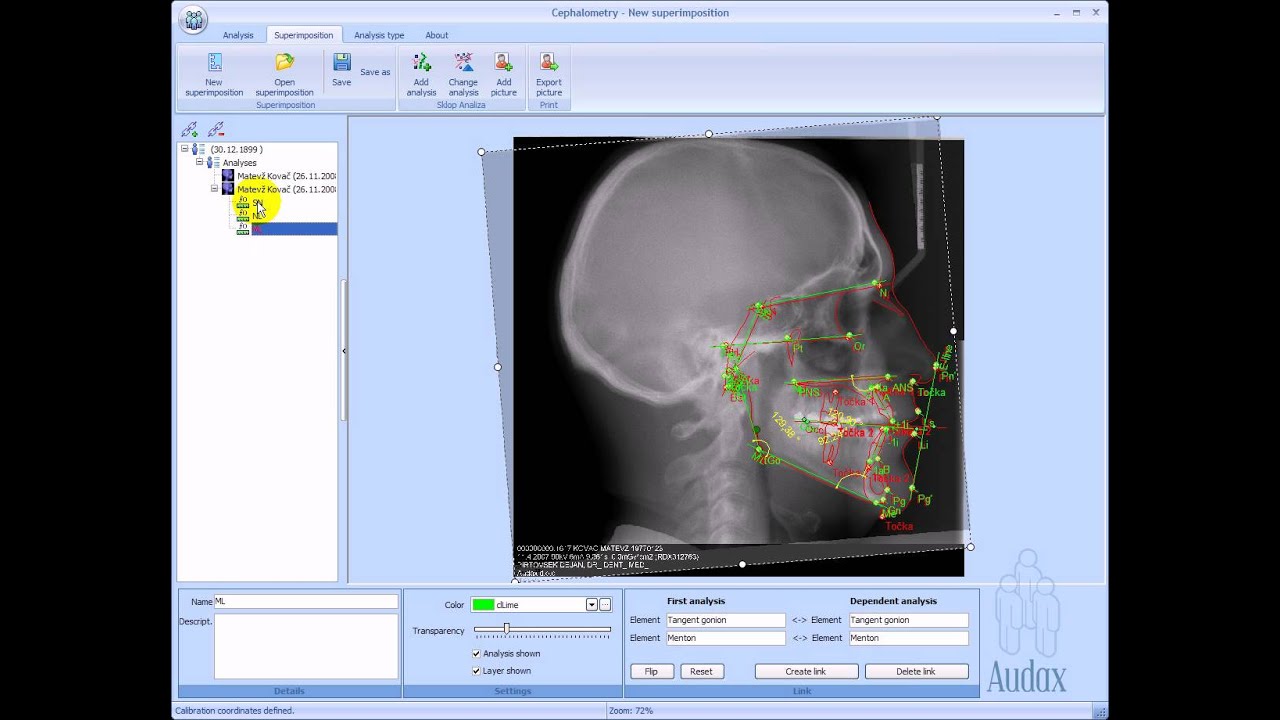The image size is (1280, 720).
Task: Select the Analyses tree label
Action: [239, 162]
